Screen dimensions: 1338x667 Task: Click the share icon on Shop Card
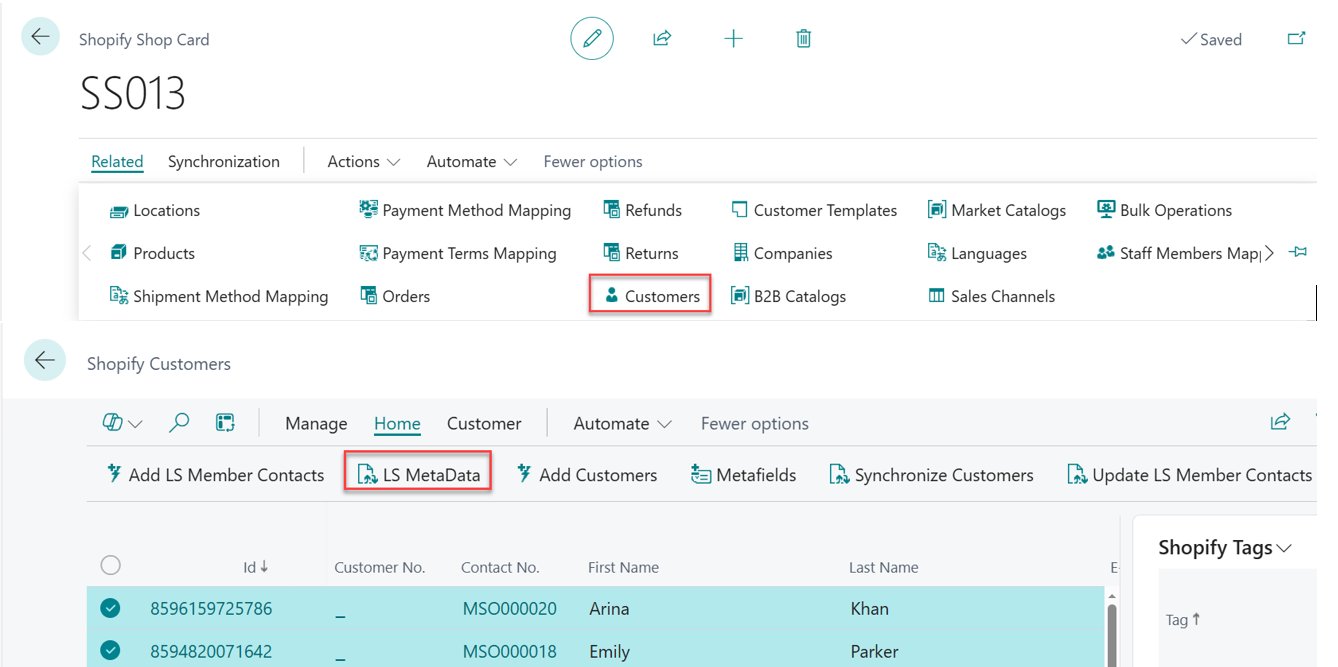662,39
